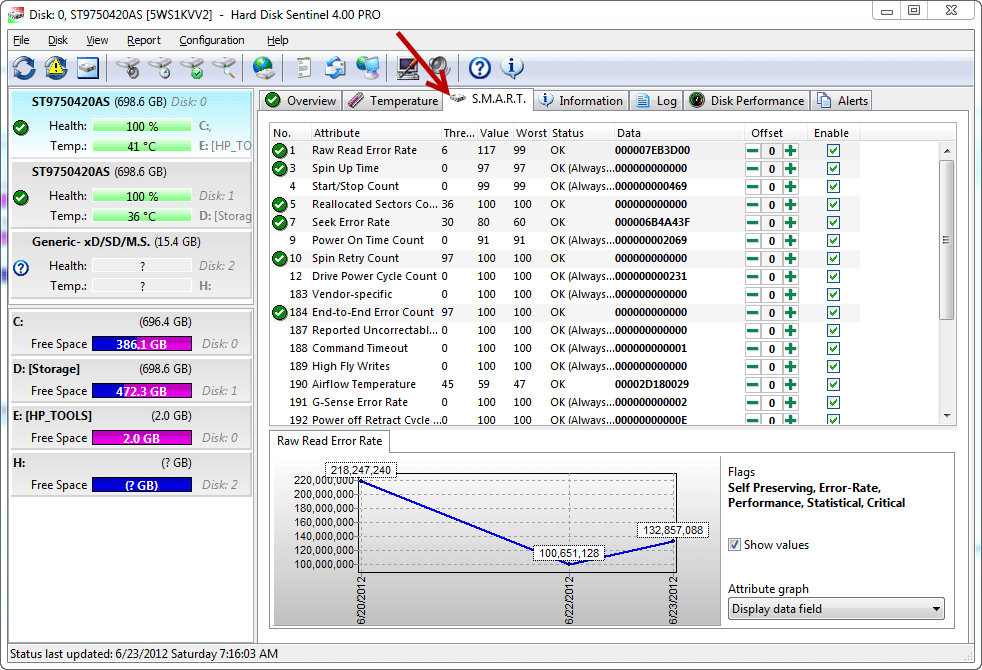Click the green plus in Raw Read Error Rate row
Screen dimensions: 982x670
tap(790, 150)
